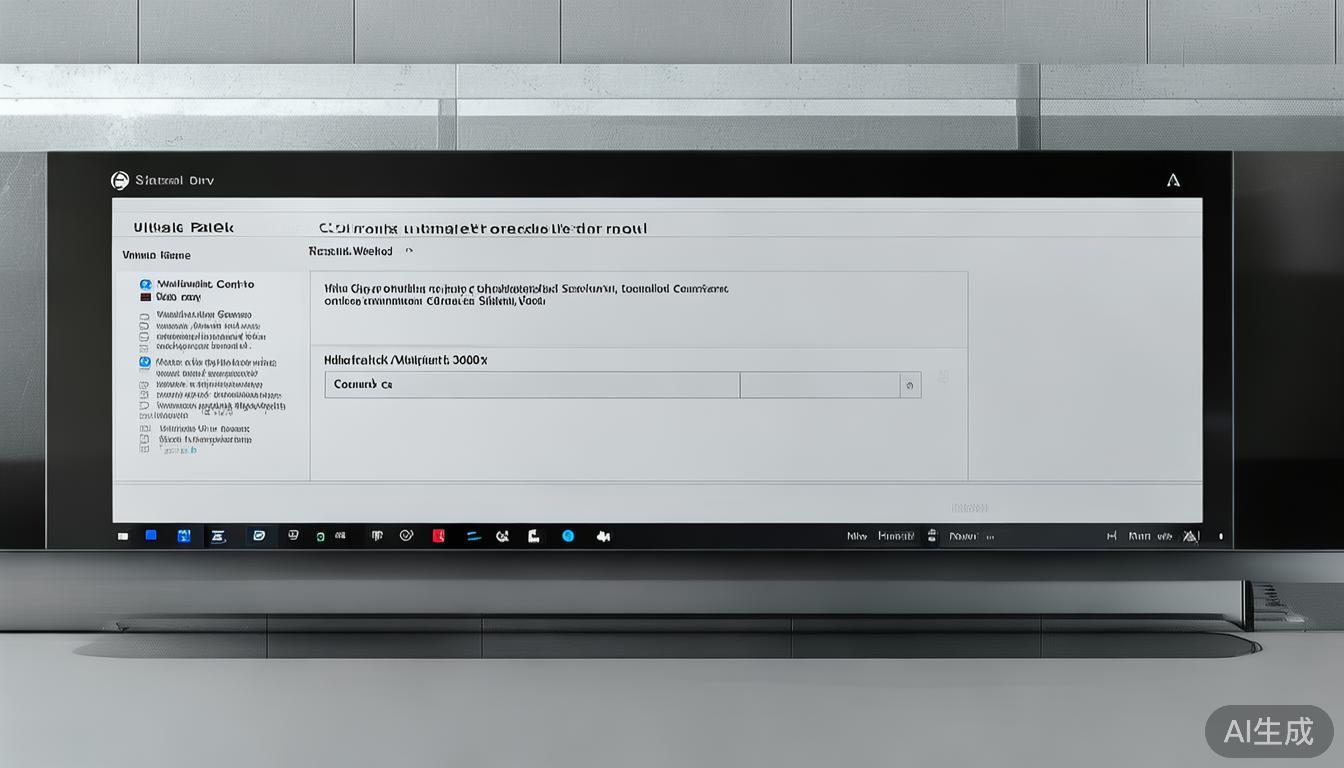
Task: Click into the left text input field
Action: point(531,385)
